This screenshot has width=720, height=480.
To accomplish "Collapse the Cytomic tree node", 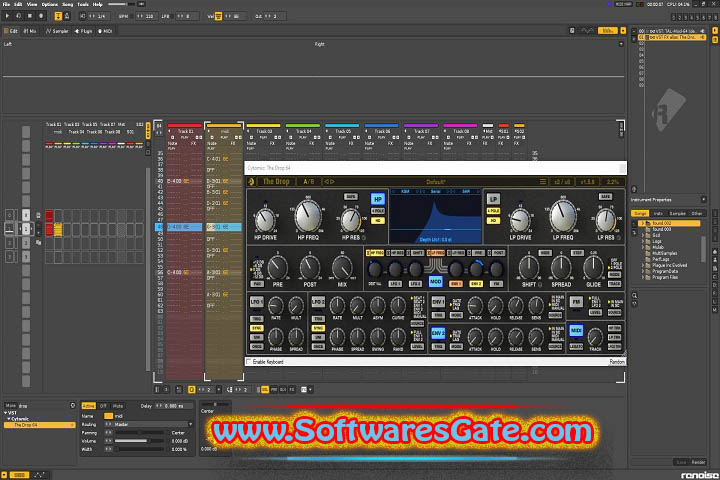I will click(9, 419).
